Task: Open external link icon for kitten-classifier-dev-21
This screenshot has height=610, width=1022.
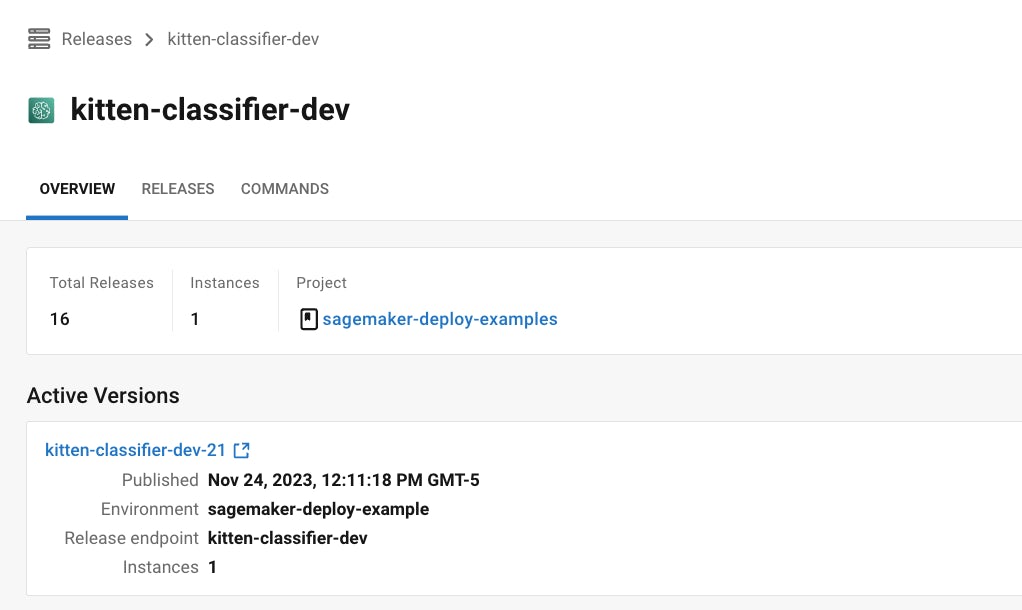Action: click(241, 451)
